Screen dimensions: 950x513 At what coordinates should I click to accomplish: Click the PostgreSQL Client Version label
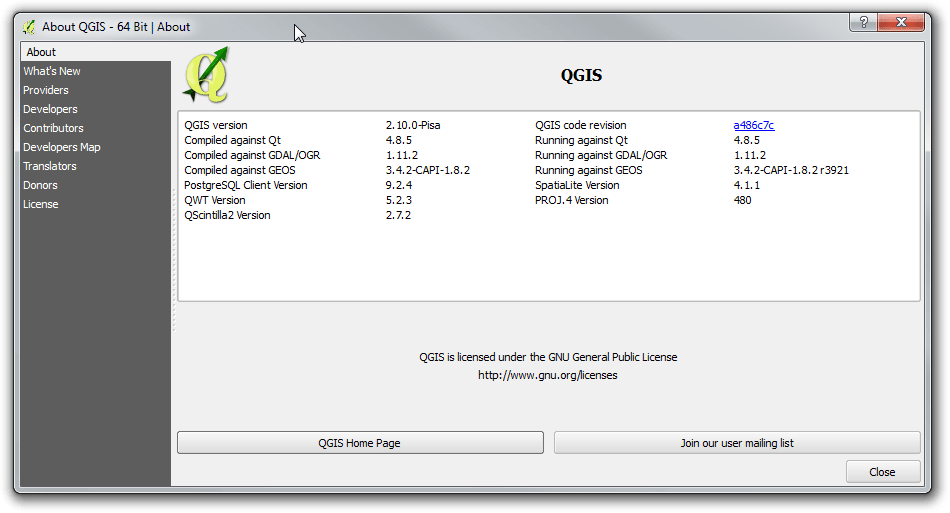[x=246, y=185]
